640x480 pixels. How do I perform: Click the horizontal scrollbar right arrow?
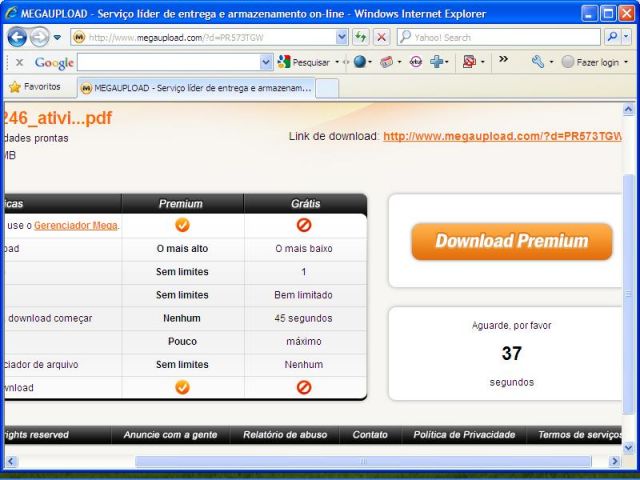pos(614,461)
